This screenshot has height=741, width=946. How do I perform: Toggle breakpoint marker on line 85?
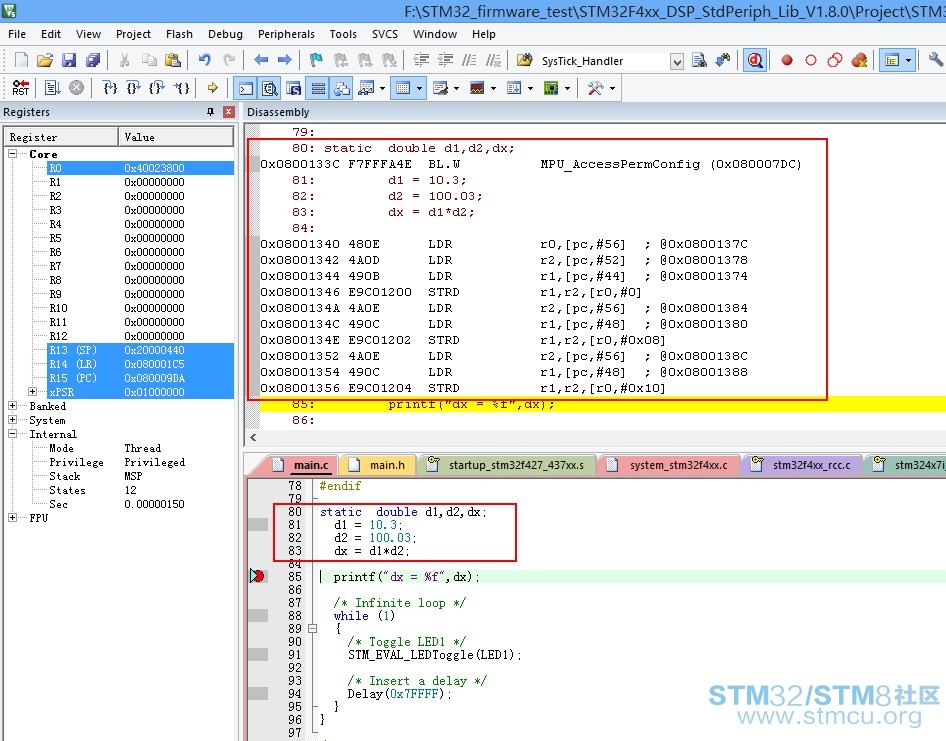[x=258, y=576]
